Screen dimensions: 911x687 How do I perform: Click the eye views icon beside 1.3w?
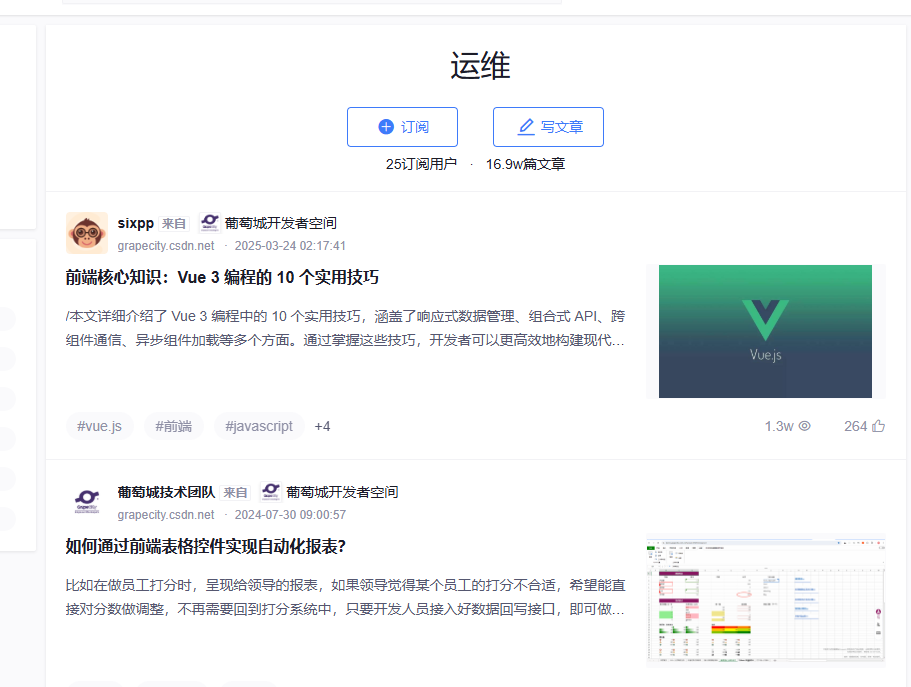tap(804, 426)
